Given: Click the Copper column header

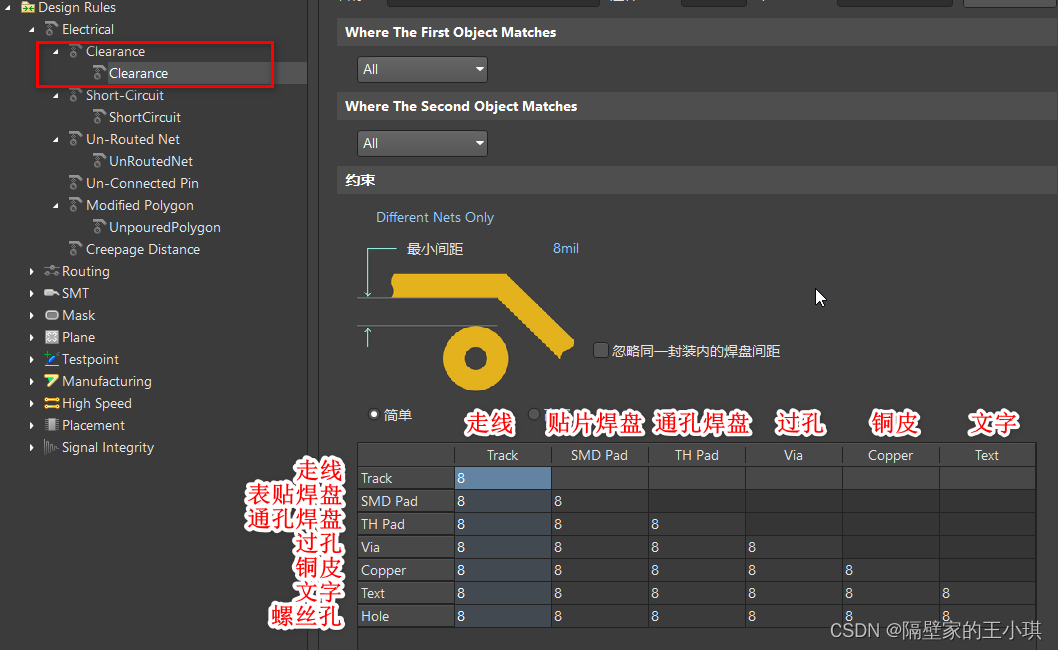Looking at the screenshot, I should pos(890,455).
